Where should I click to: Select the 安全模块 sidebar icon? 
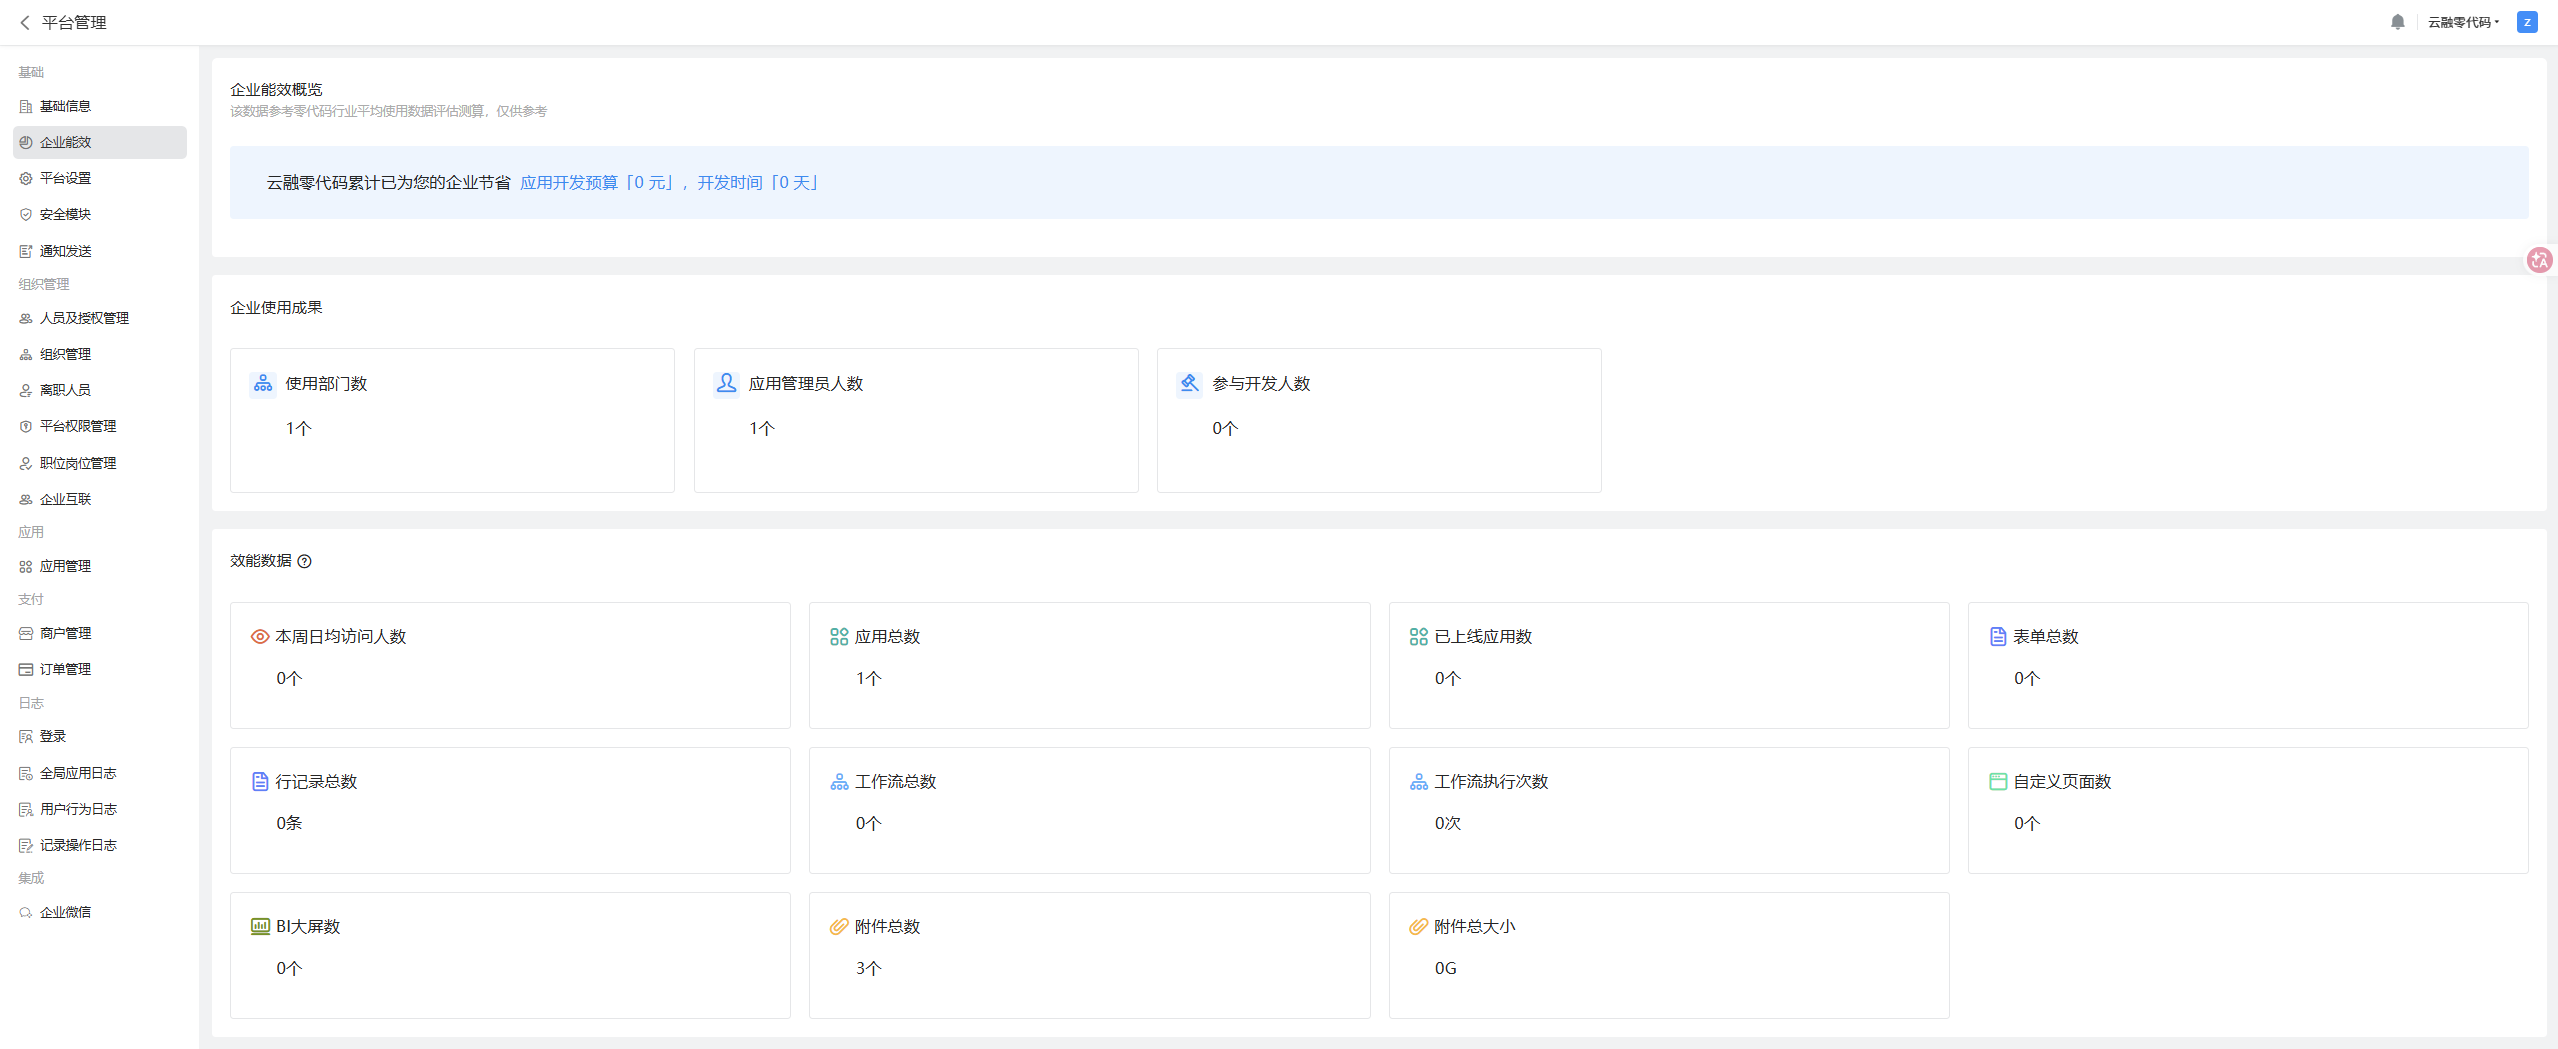[24, 214]
